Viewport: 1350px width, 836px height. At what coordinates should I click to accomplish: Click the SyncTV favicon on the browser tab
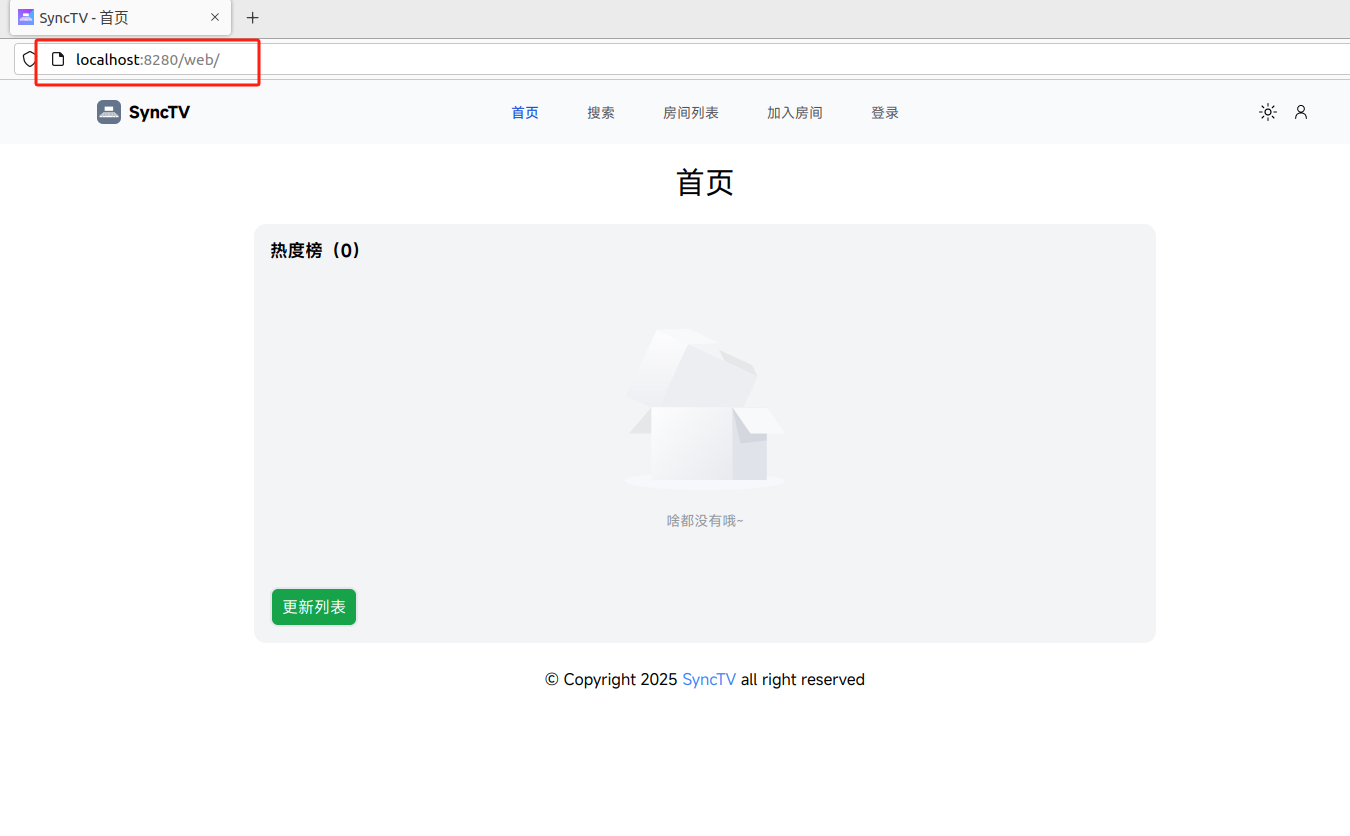(25, 17)
